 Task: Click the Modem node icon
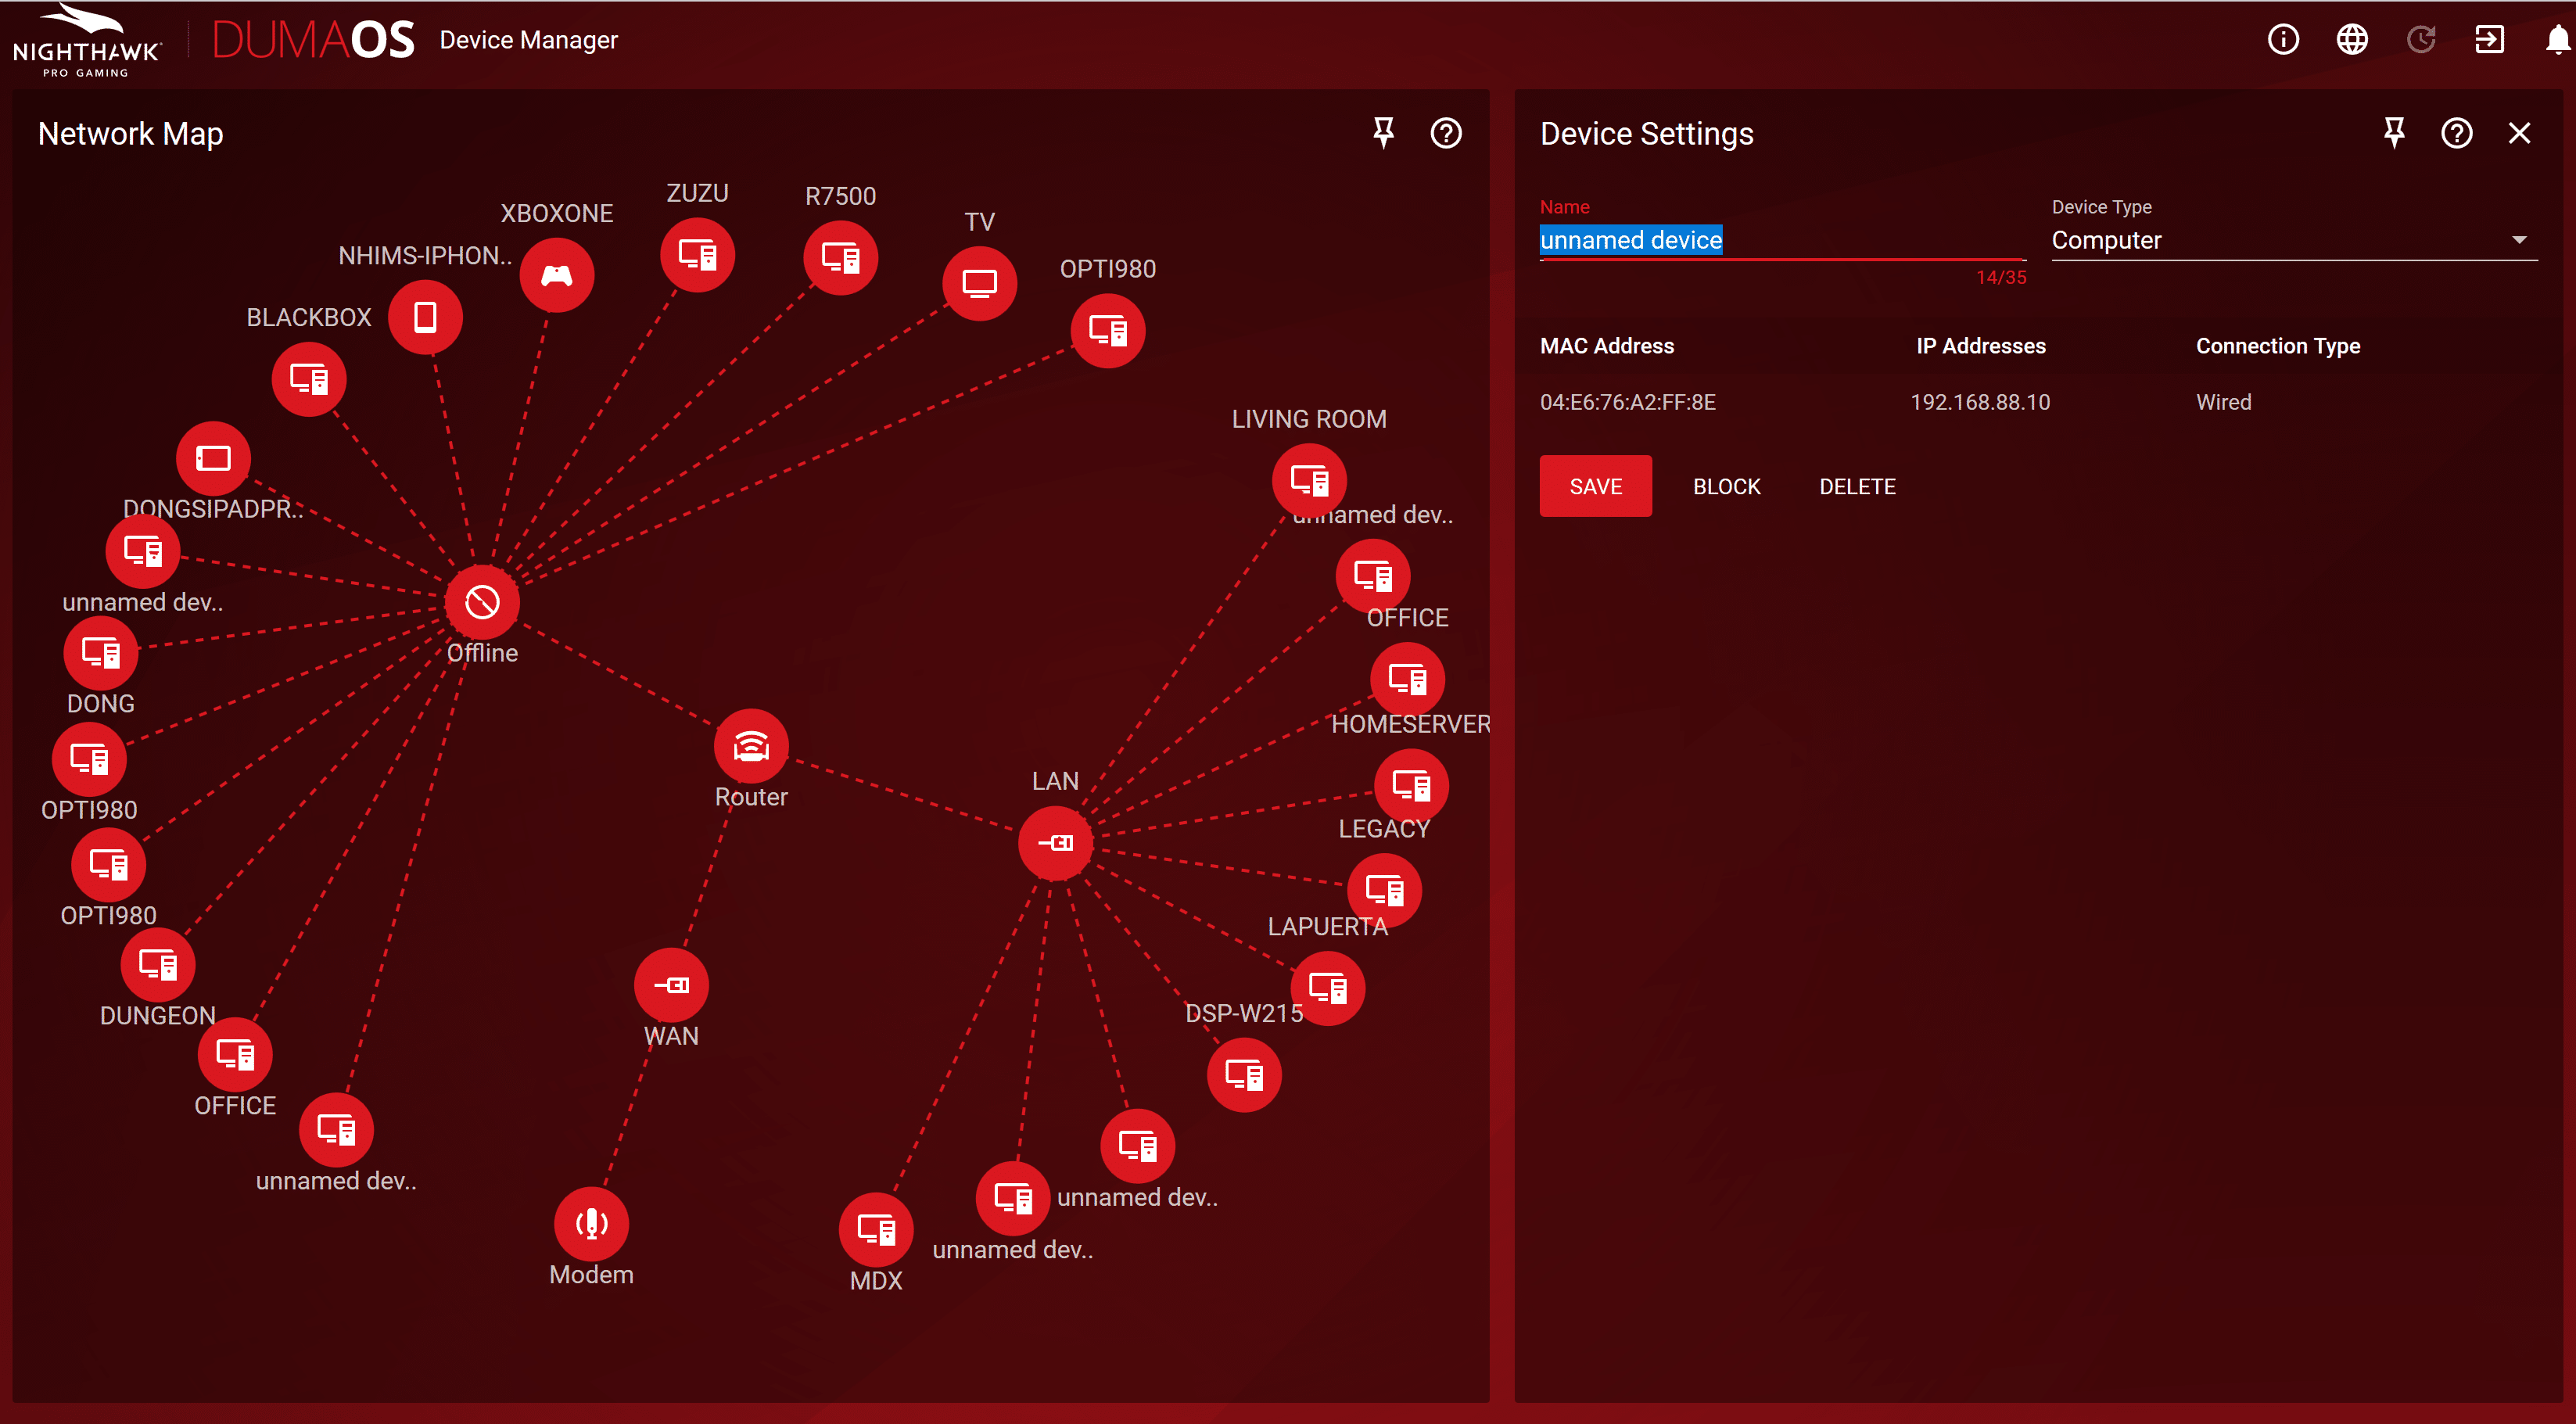click(x=591, y=1223)
